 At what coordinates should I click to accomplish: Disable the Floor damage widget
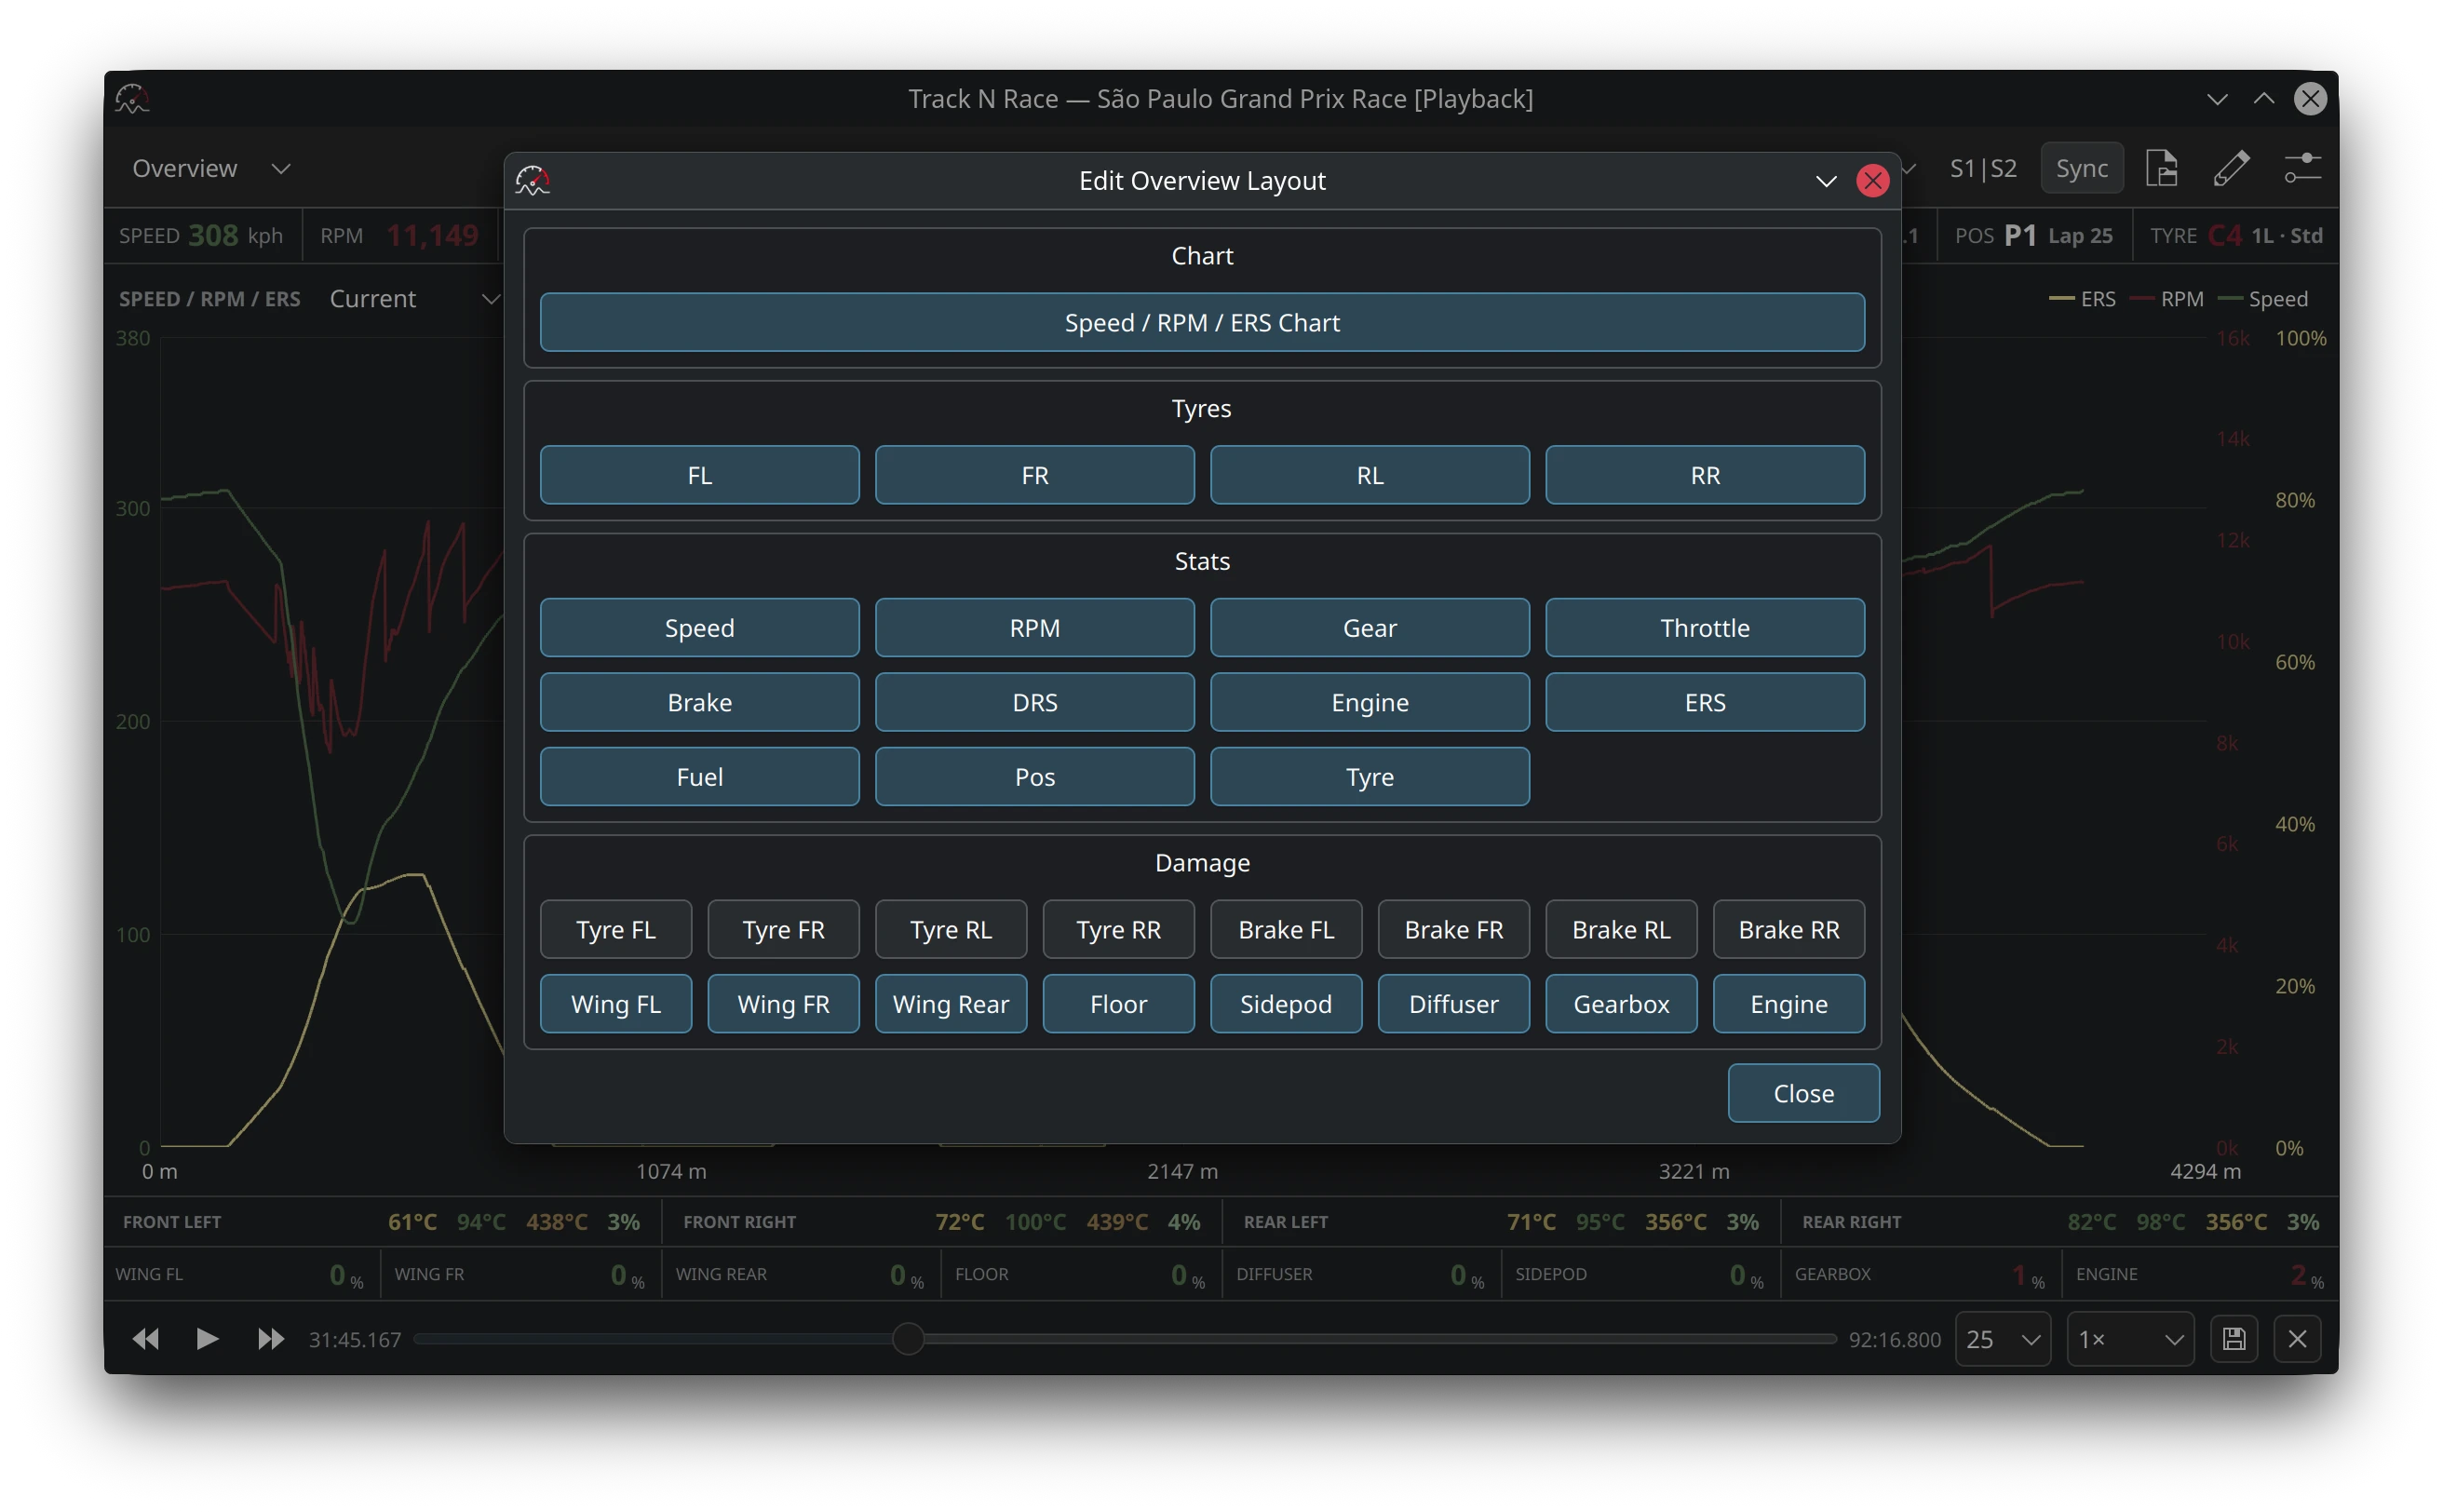point(1118,1003)
